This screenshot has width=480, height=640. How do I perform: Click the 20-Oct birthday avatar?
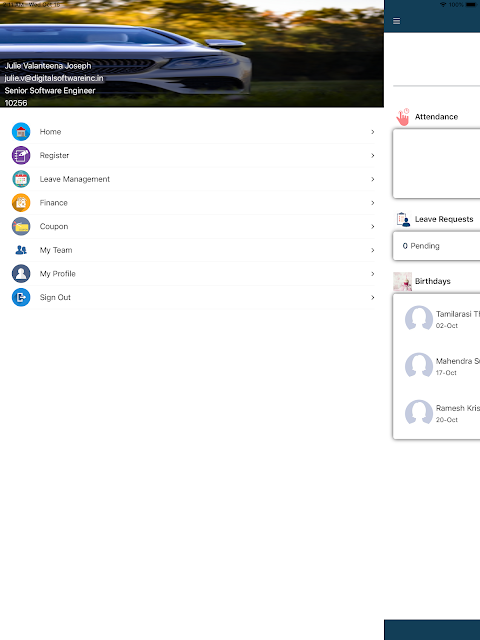pyautogui.click(x=419, y=412)
